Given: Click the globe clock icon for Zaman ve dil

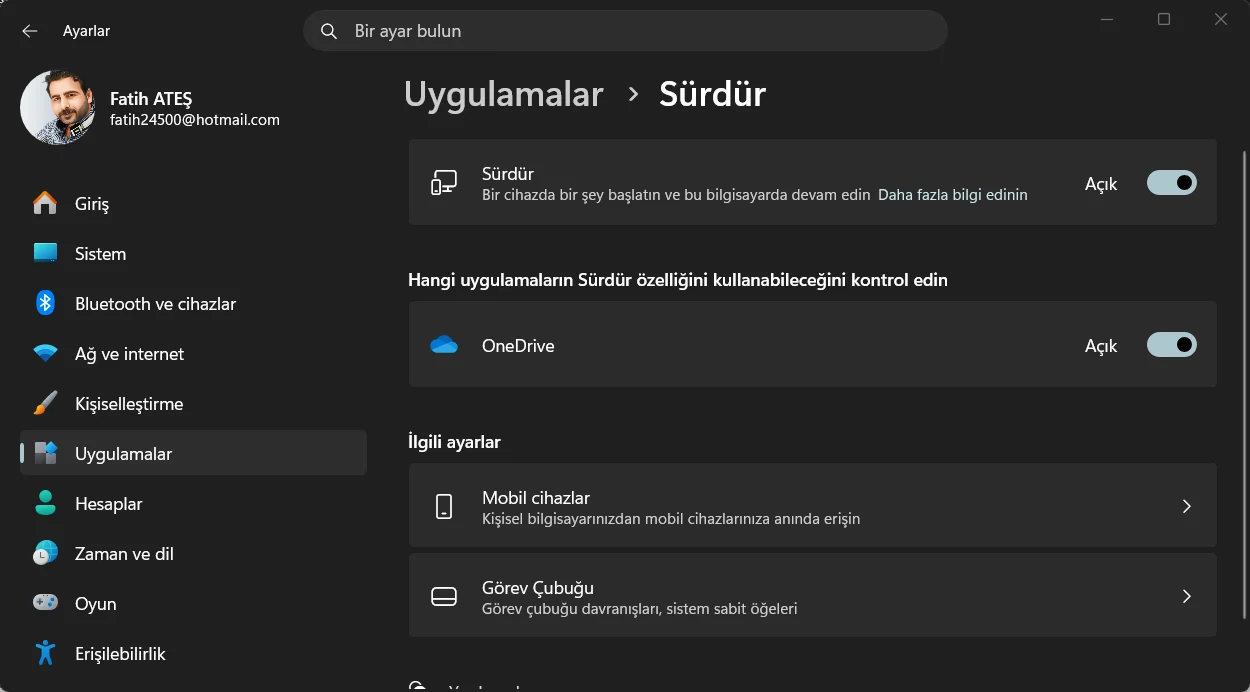Looking at the screenshot, I should pyautogui.click(x=45, y=553).
